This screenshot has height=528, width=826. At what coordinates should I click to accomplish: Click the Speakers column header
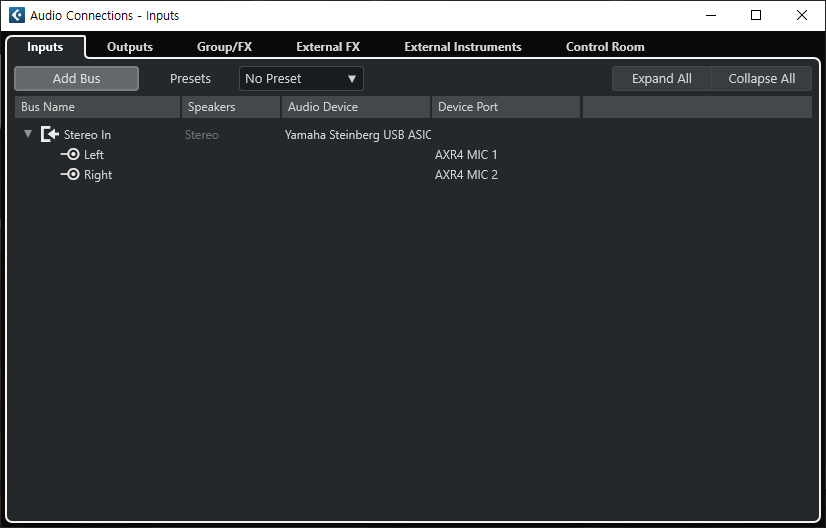click(231, 107)
